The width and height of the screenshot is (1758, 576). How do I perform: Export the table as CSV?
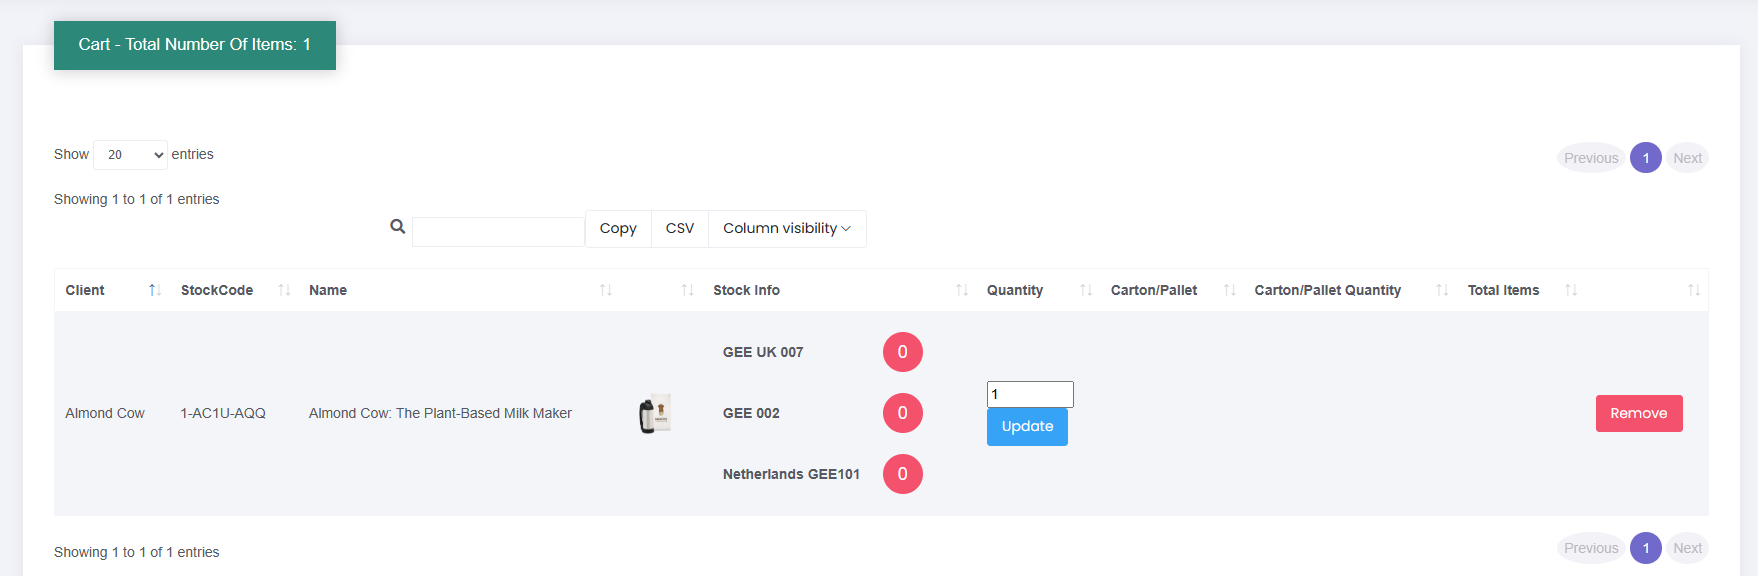pyautogui.click(x=680, y=229)
